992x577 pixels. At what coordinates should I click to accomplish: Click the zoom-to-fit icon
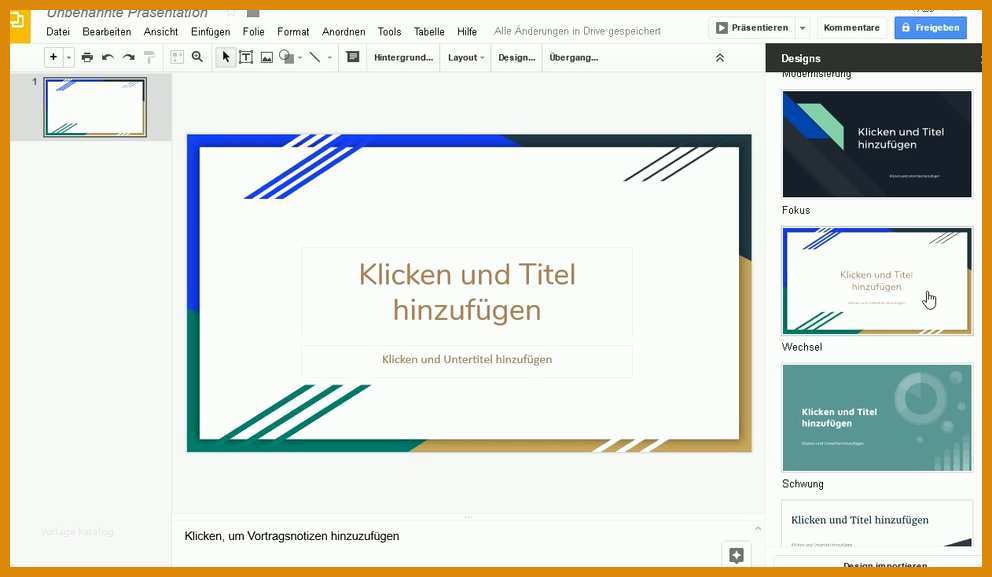pyautogui.click(x=177, y=58)
